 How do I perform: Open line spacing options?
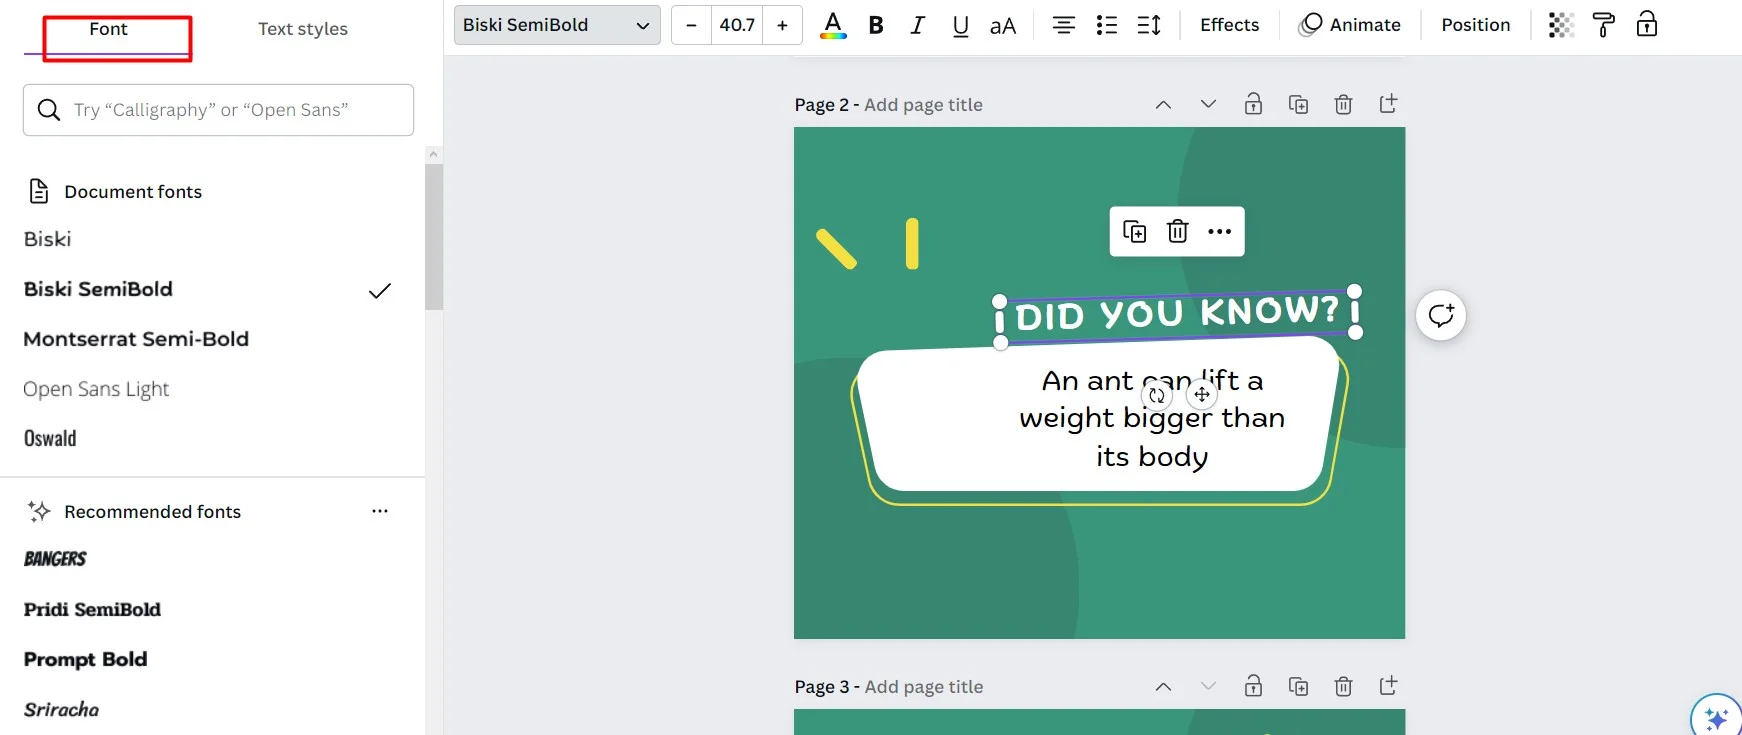click(x=1149, y=25)
